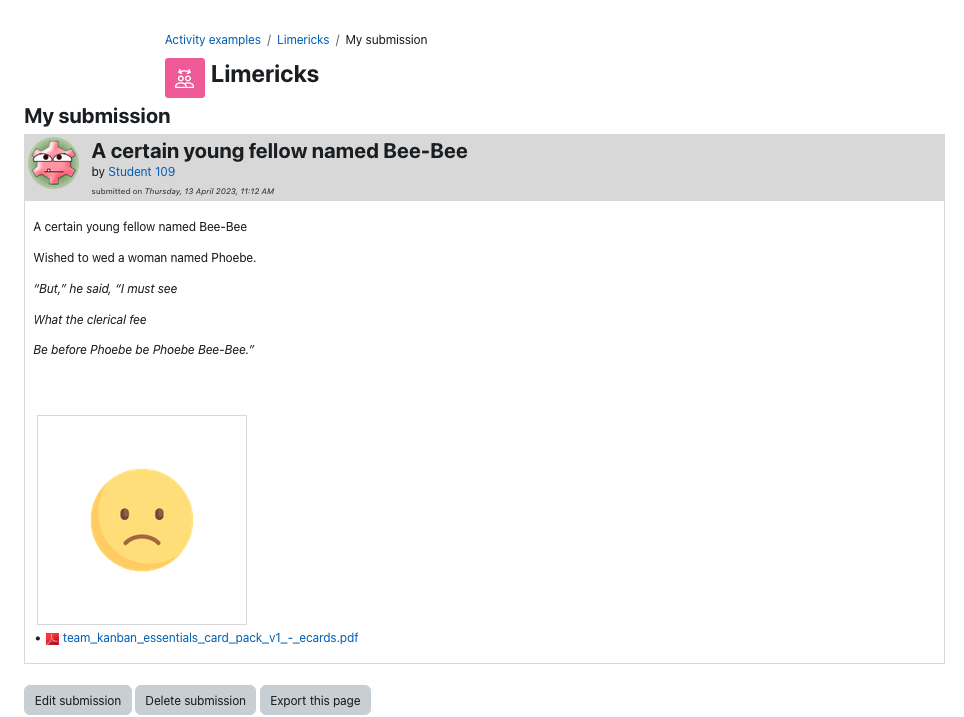Download team_kanban_essentials_card_pack PDF attachment
Viewport: 964px width, 717px height.
tap(210, 638)
